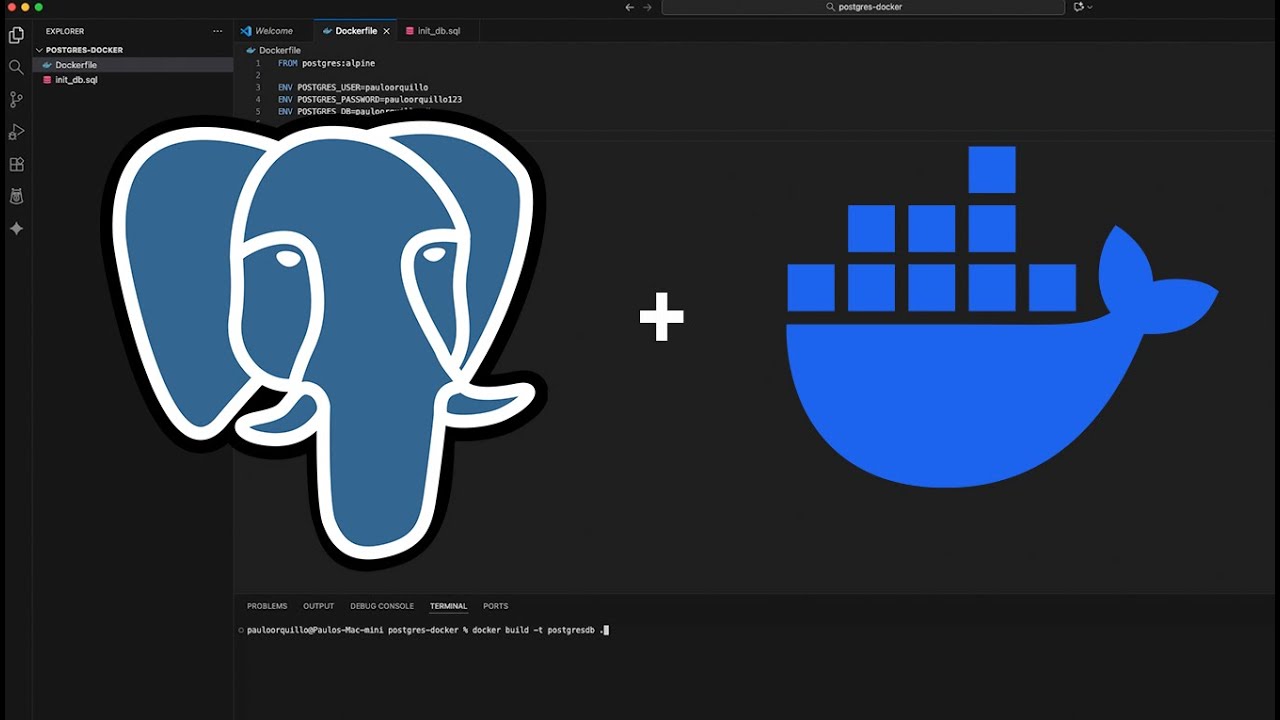The height and width of the screenshot is (720, 1280).
Task: Open the Explorer view in the activity bar
Action: click(16, 36)
